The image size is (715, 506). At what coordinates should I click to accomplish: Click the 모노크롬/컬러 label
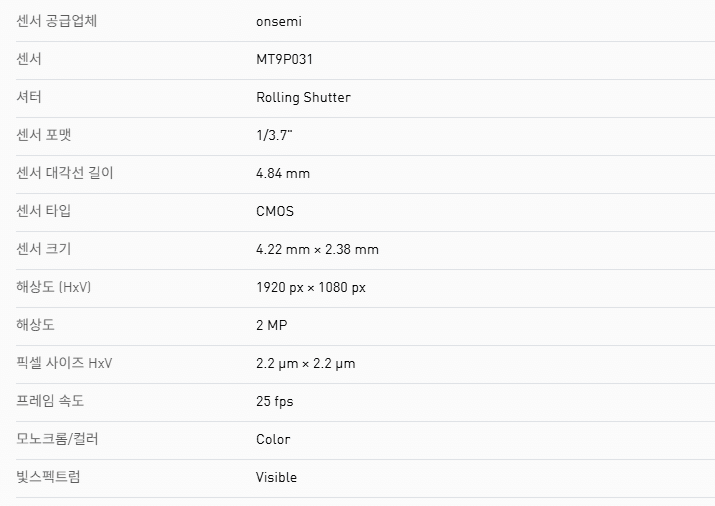pyautogui.click(x=57, y=439)
